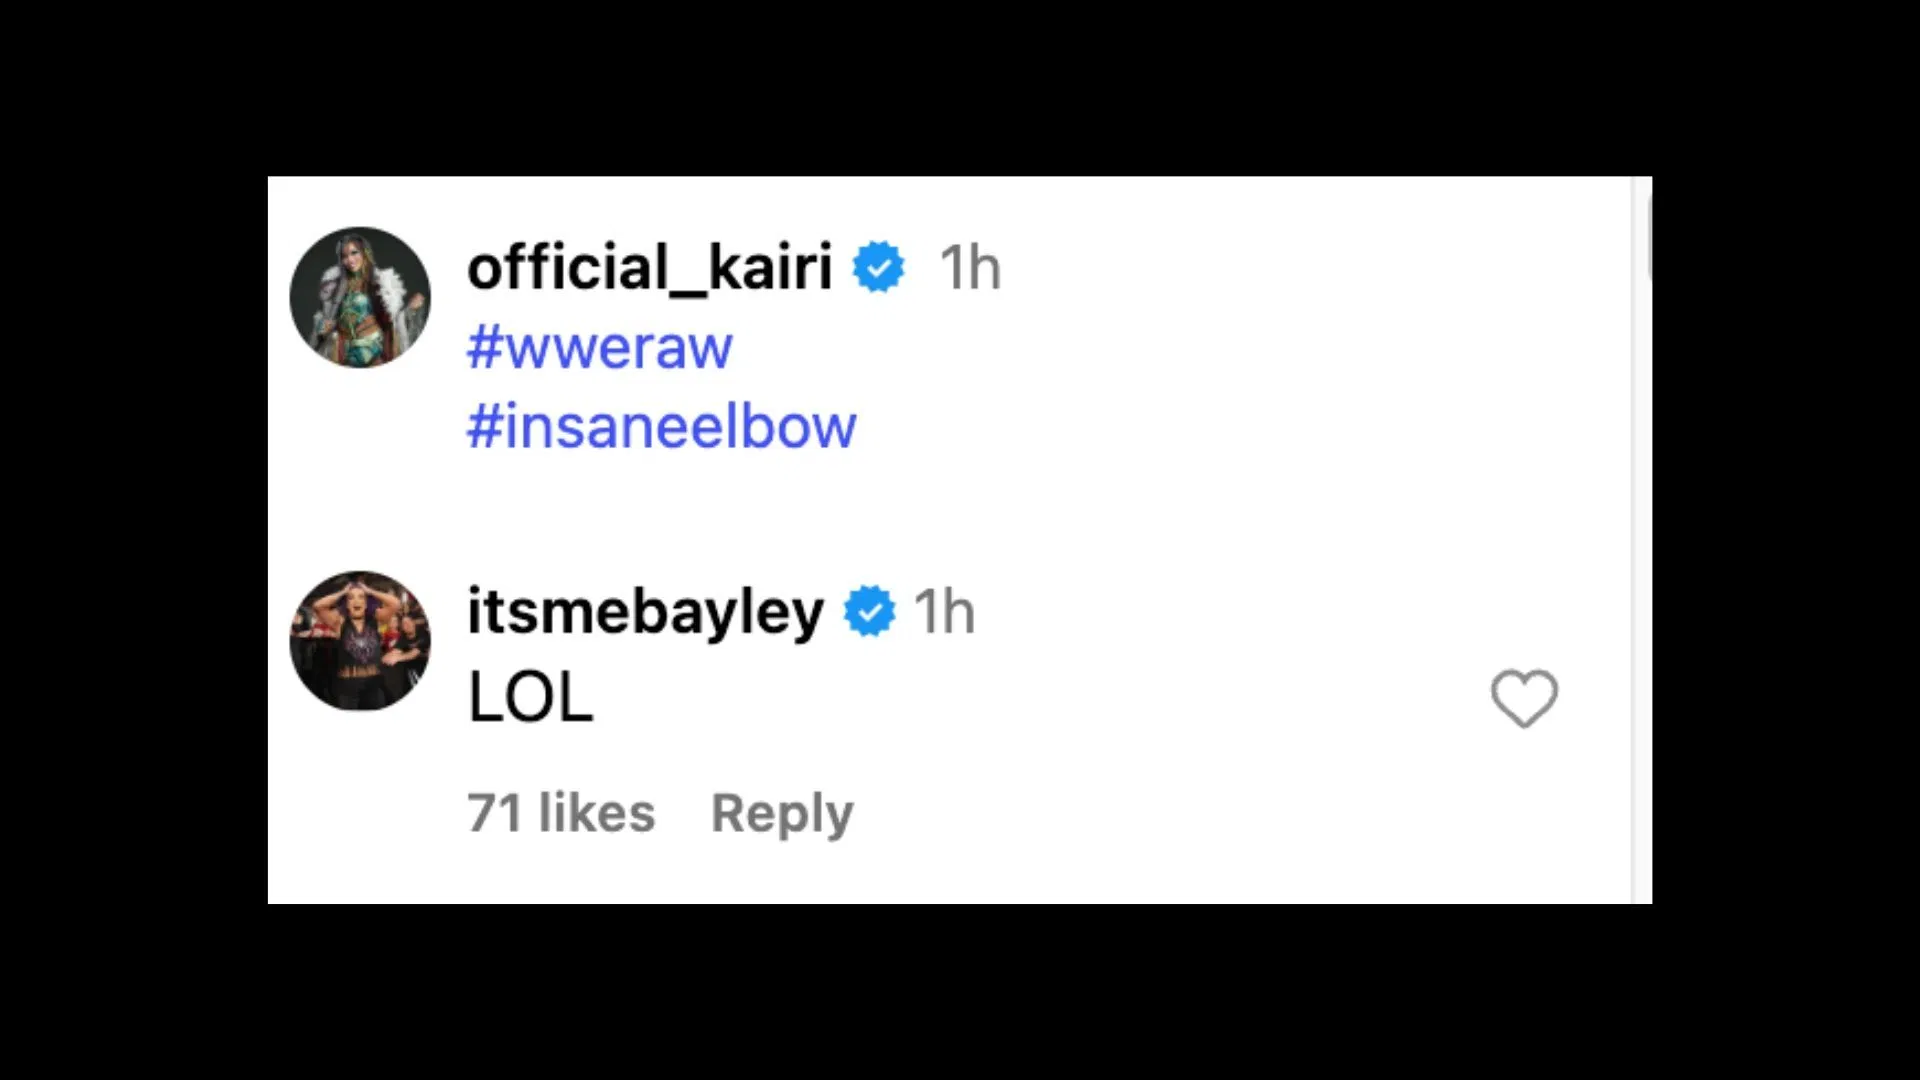Viewport: 1920px width, 1080px height.
Task: Click the blank space between the two comments
Action: click(900, 510)
